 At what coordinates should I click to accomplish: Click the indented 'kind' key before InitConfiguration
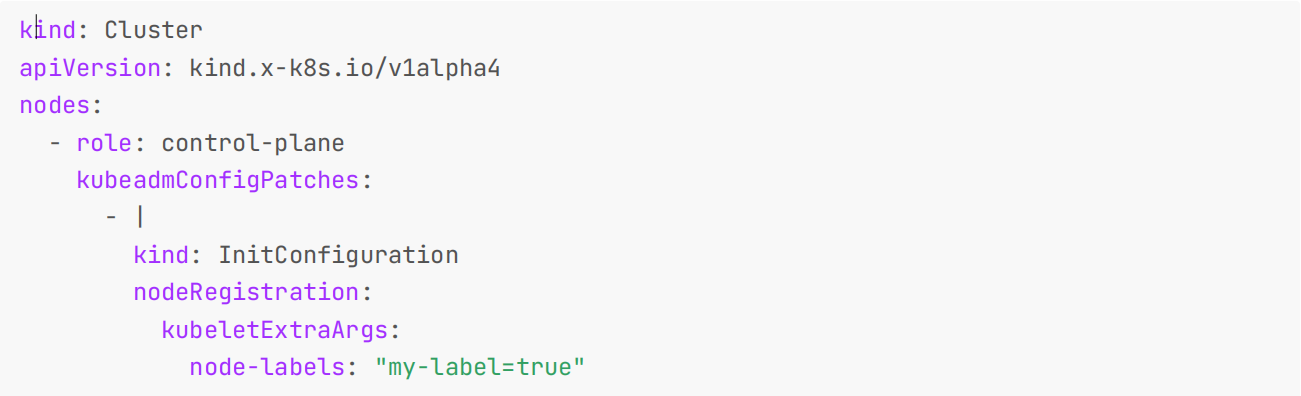coord(160,255)
